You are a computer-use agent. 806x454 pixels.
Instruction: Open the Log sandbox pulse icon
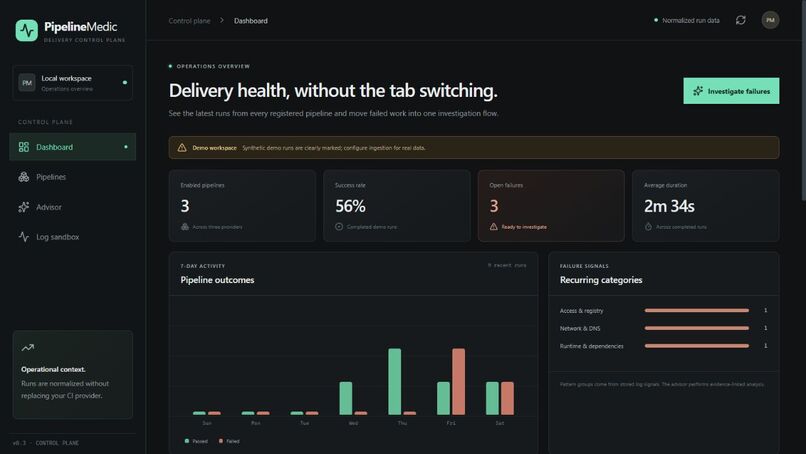[x=24, y=237]
